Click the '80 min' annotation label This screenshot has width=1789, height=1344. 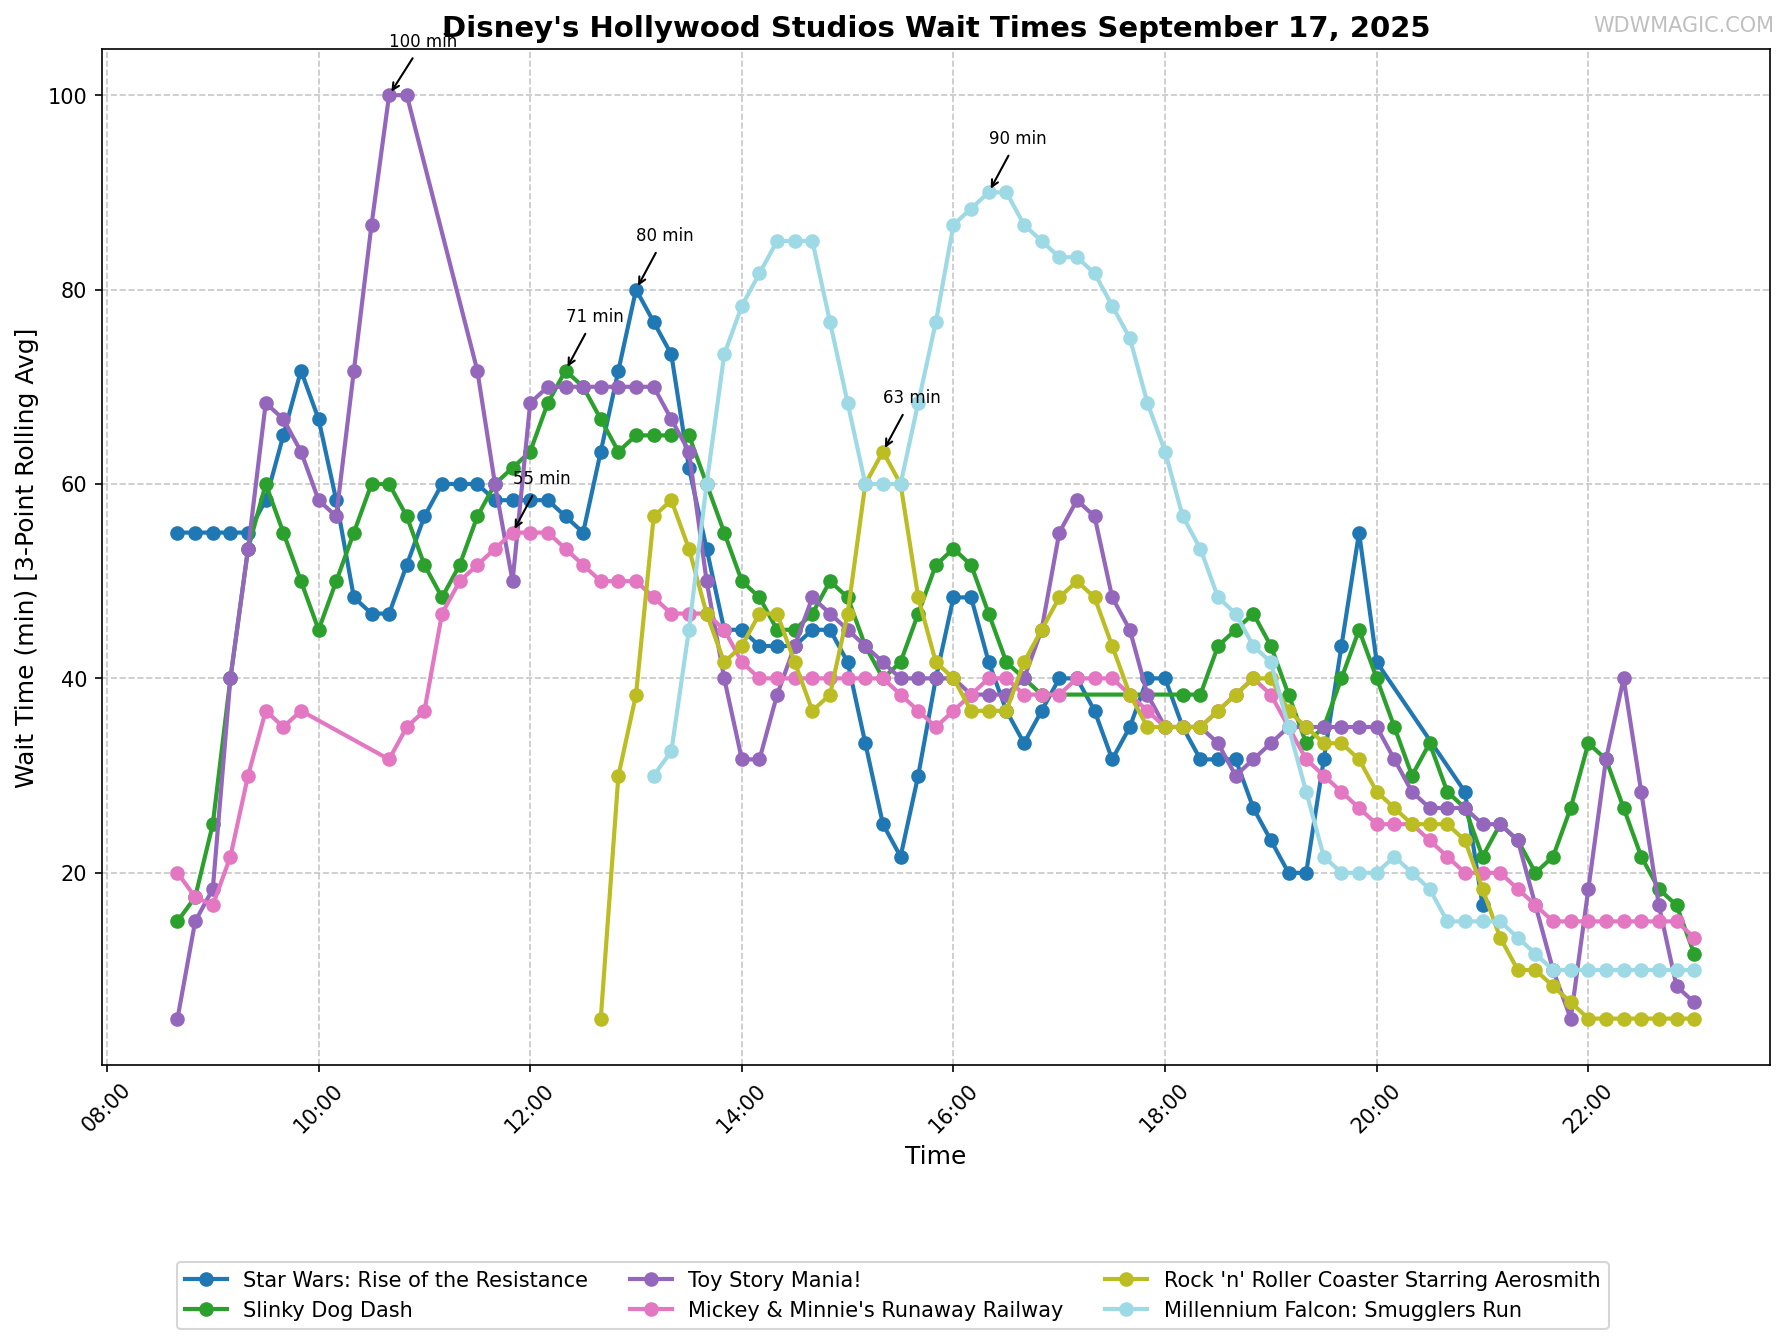click(x=665, y=236)
